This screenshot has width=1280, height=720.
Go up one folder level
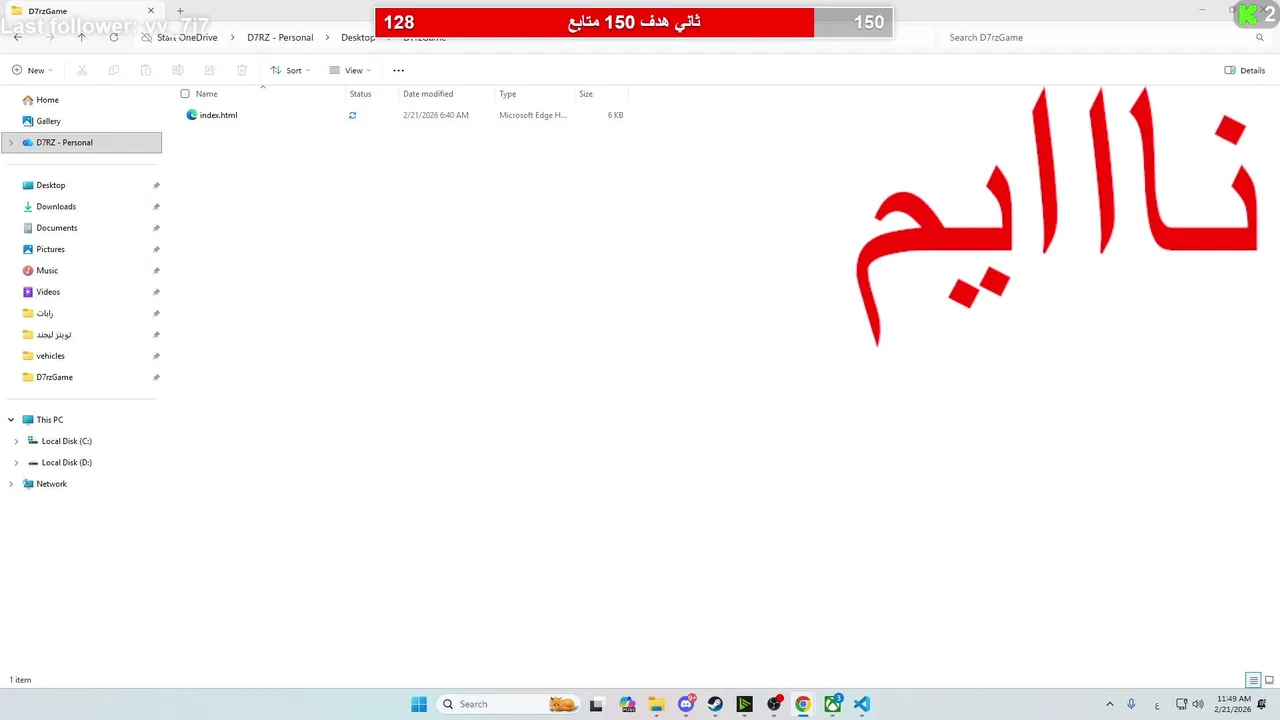(82, 37)
